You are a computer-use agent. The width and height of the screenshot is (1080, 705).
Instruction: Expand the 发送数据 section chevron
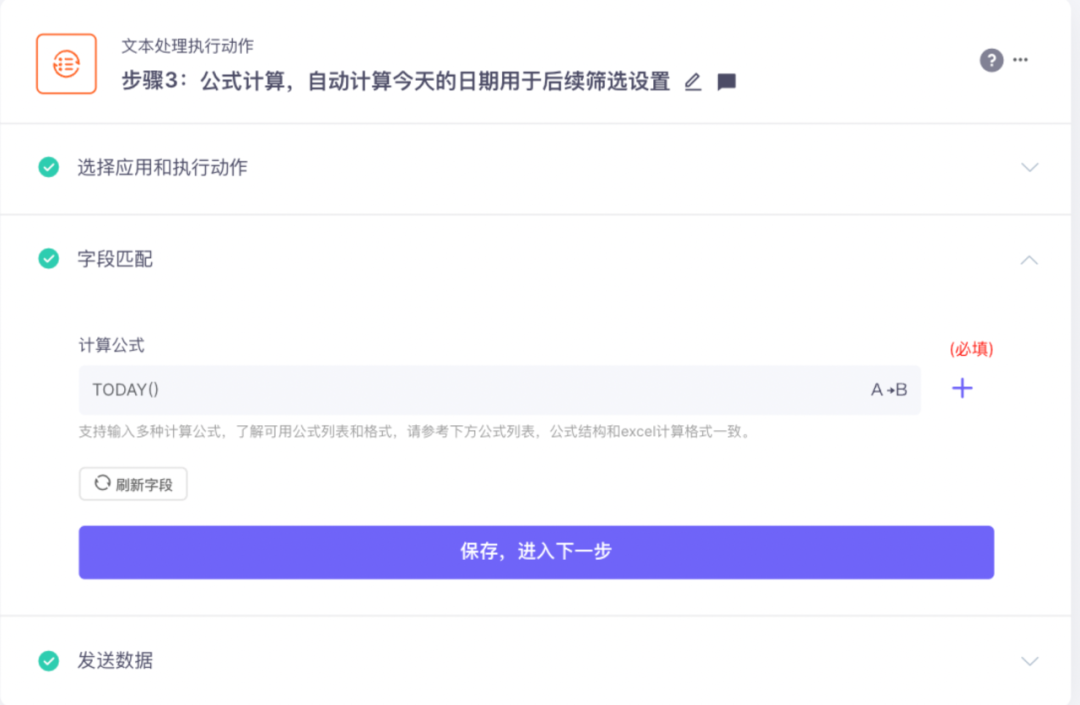(1030, 661)
